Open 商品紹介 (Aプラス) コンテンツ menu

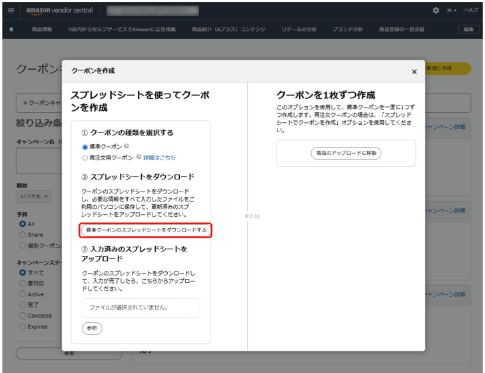tap(229, 29)
